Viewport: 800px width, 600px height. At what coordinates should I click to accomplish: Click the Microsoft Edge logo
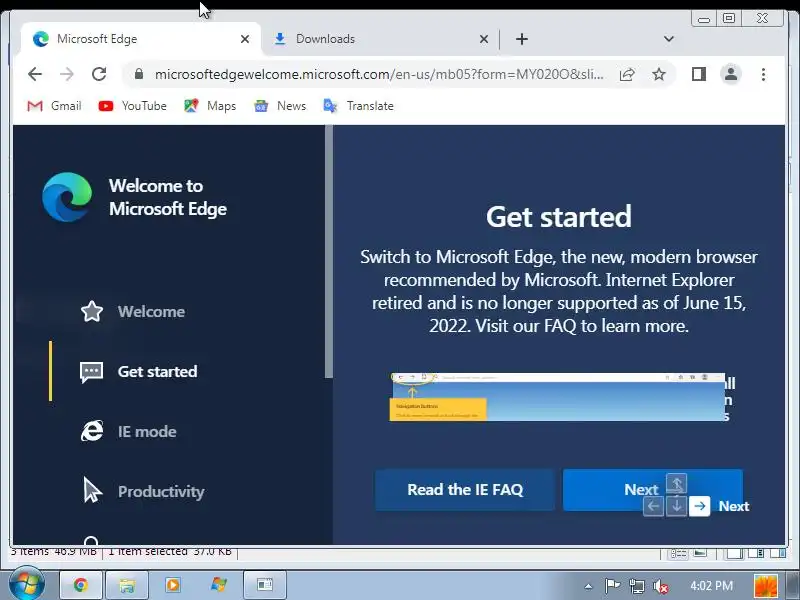coord(67,197)
